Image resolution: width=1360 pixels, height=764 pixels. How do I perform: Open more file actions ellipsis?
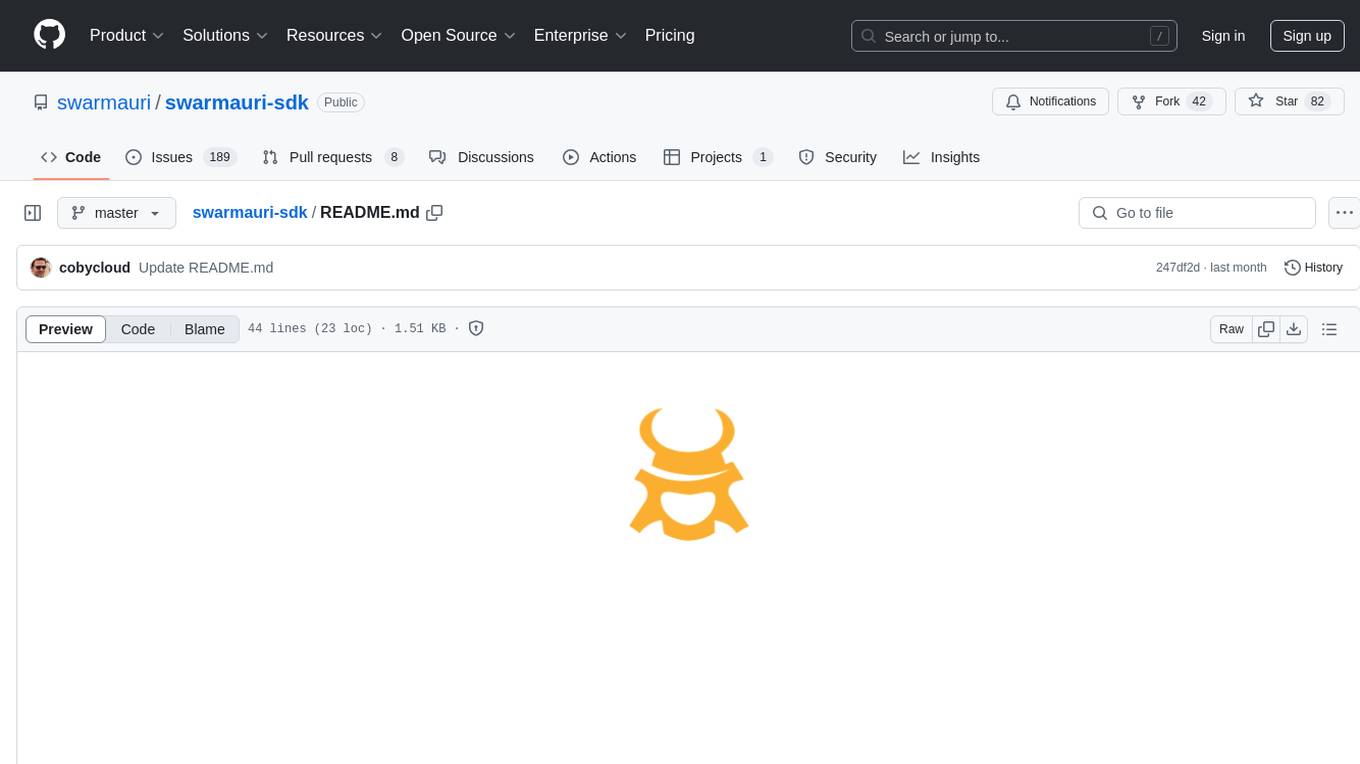click(x=1345, y=213)
